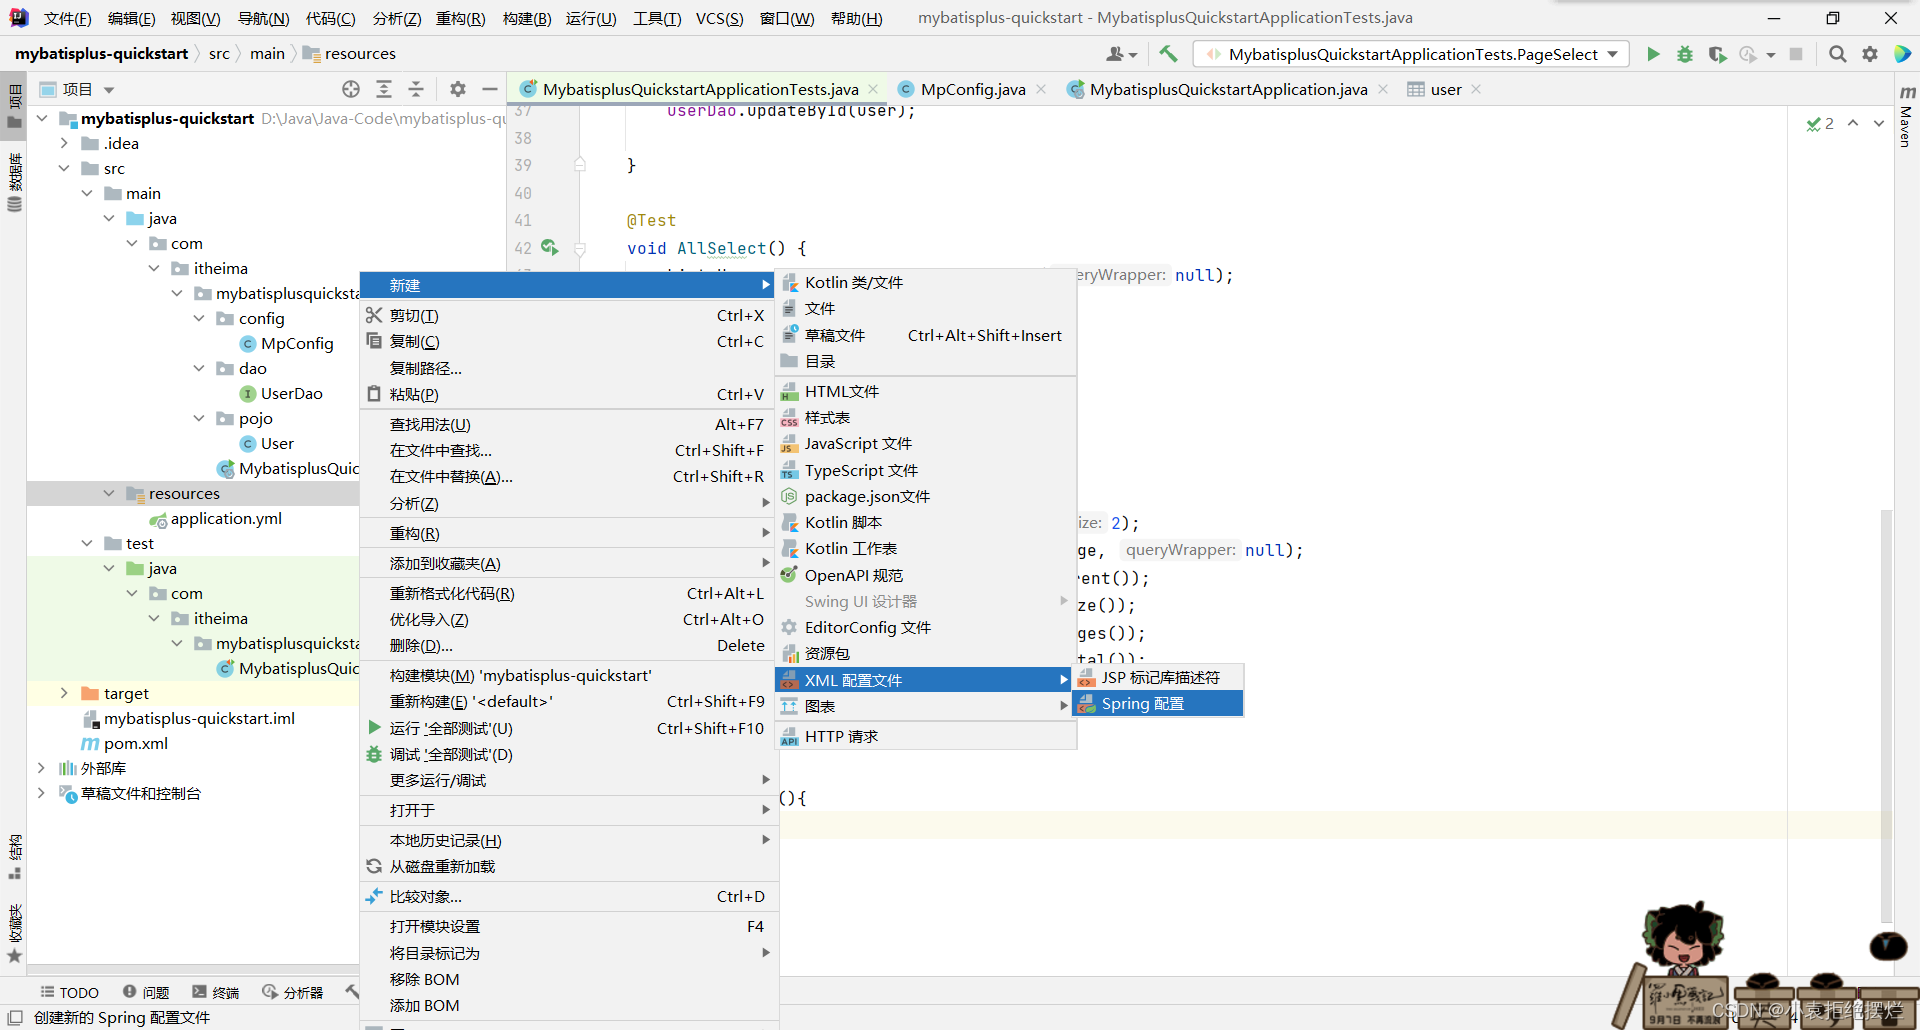Click the run test gutter icon at line 42

pos(549,247)
